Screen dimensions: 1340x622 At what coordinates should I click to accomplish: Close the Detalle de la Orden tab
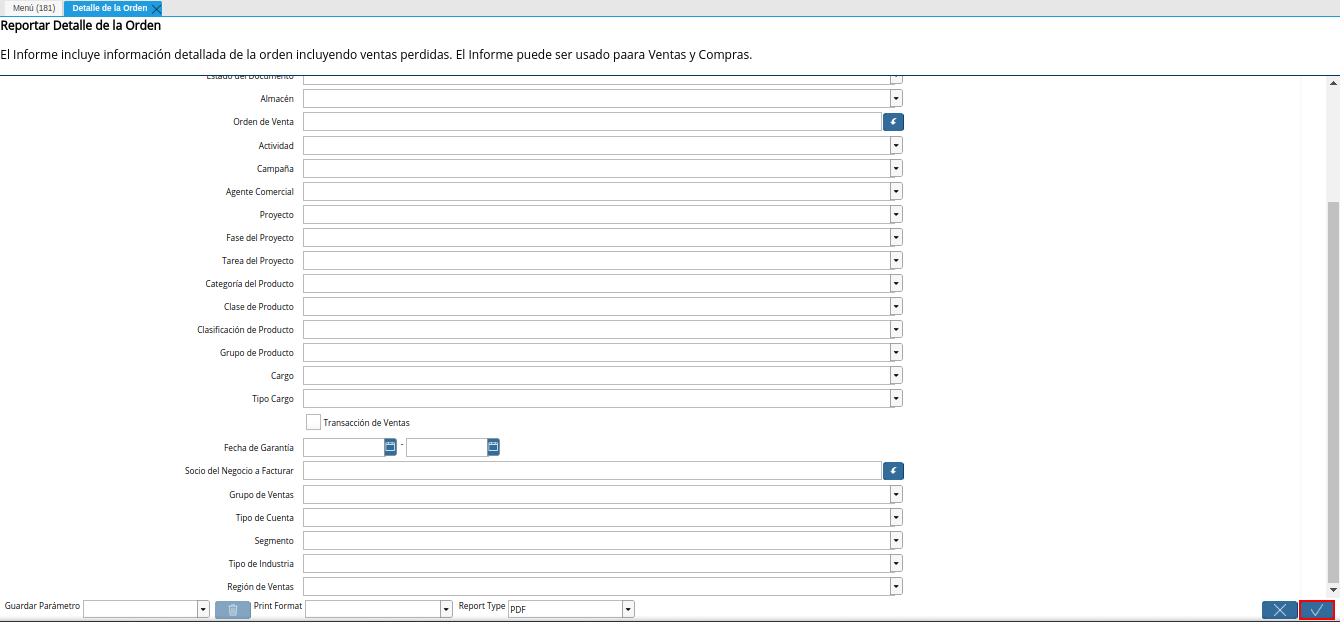[156, 8]
